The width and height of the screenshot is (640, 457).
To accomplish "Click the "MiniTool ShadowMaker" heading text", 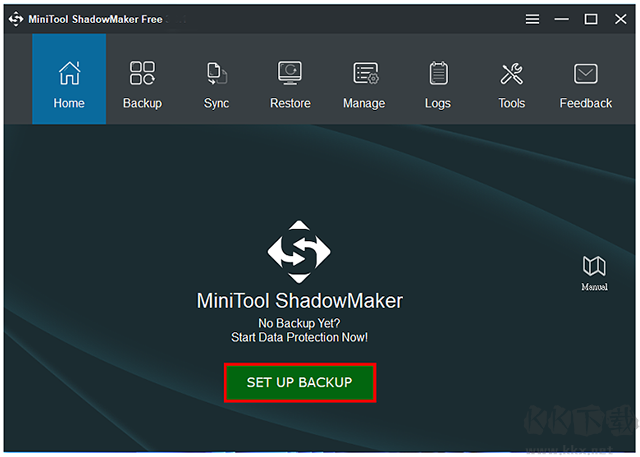I will pyautogui.click(x=300, y=301).
